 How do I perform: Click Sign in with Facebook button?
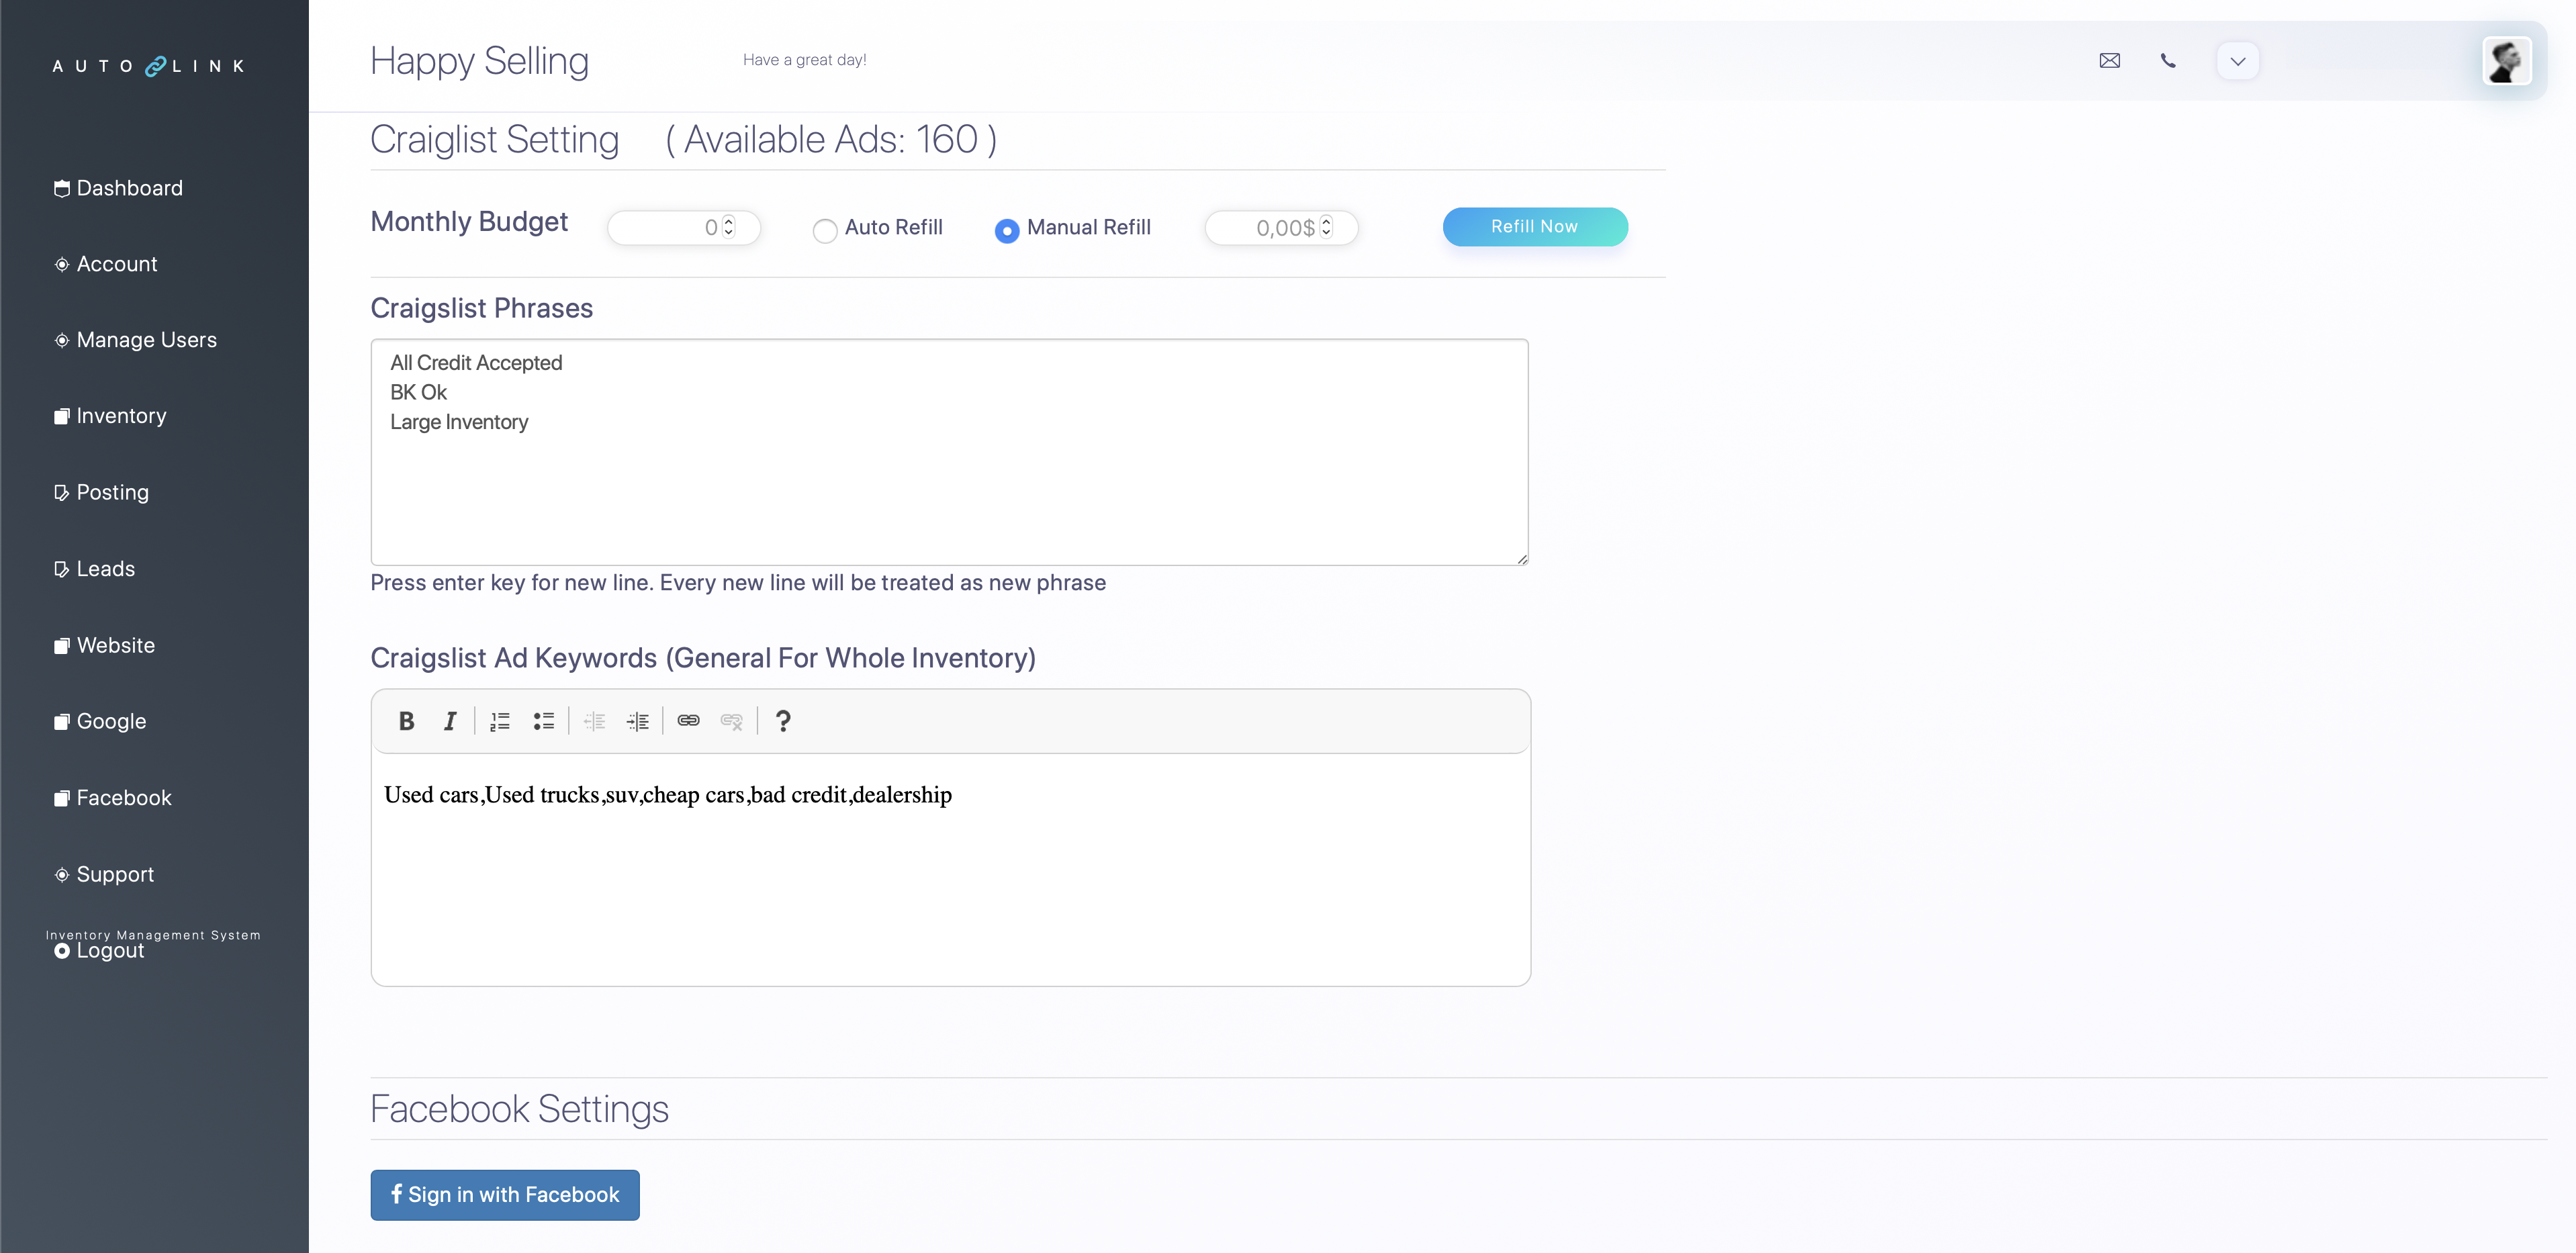(x=505, y=1195)
